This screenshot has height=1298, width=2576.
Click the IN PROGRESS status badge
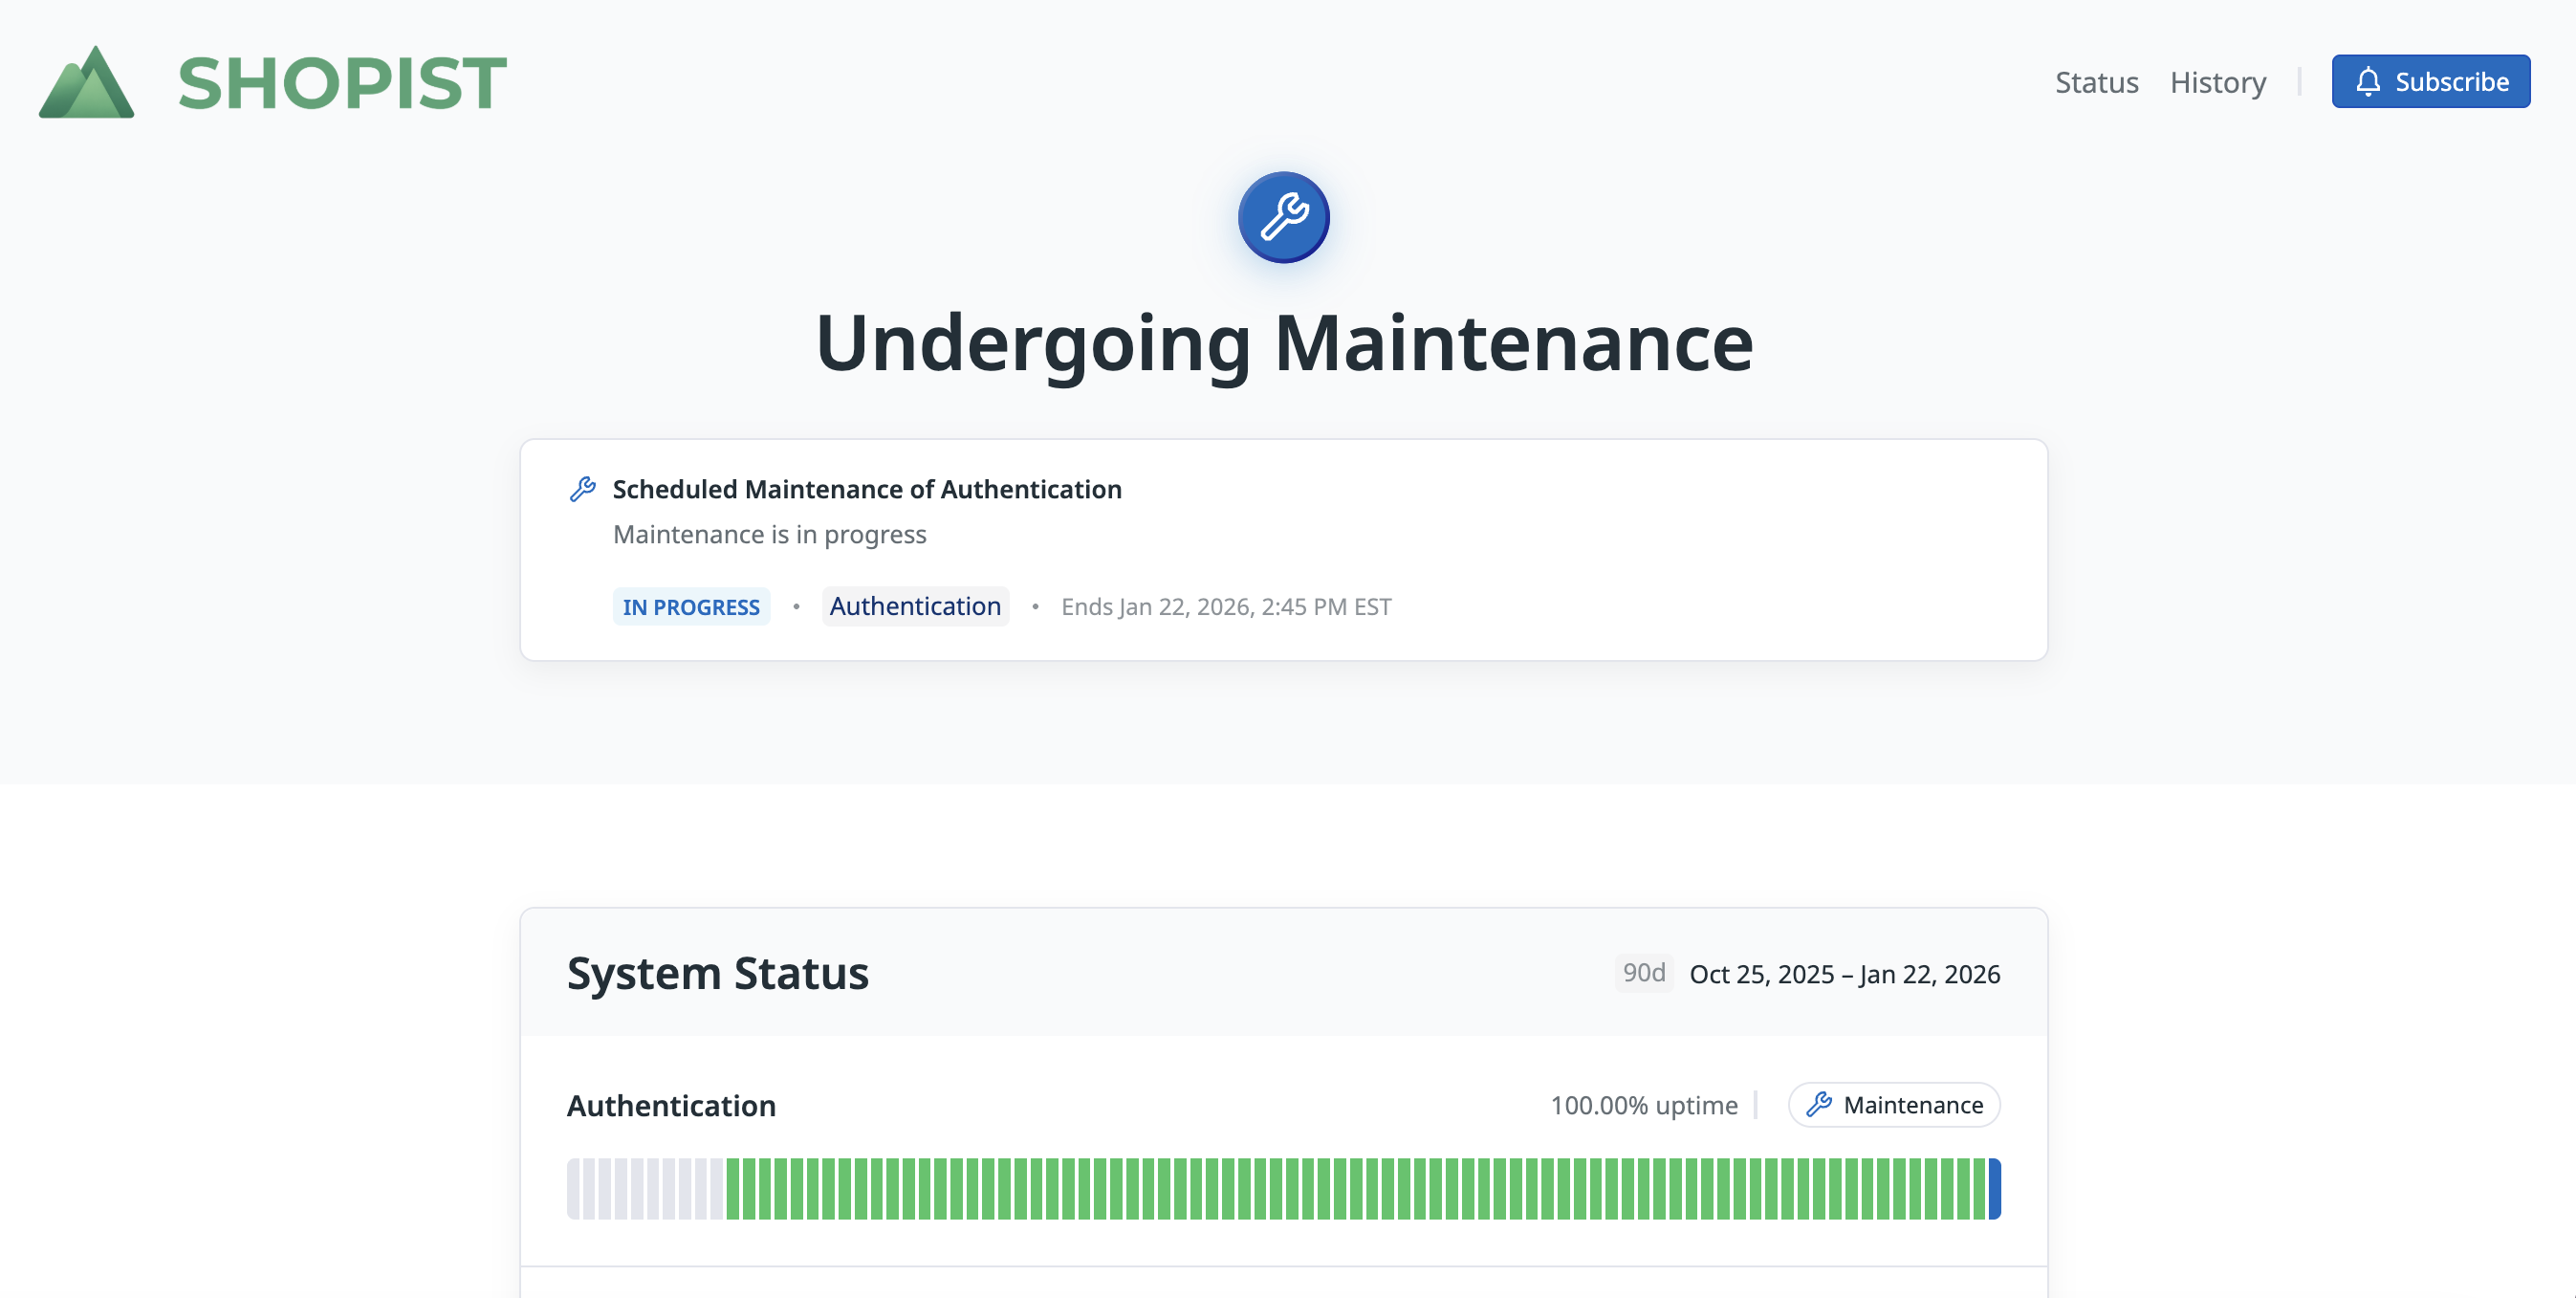691,607
